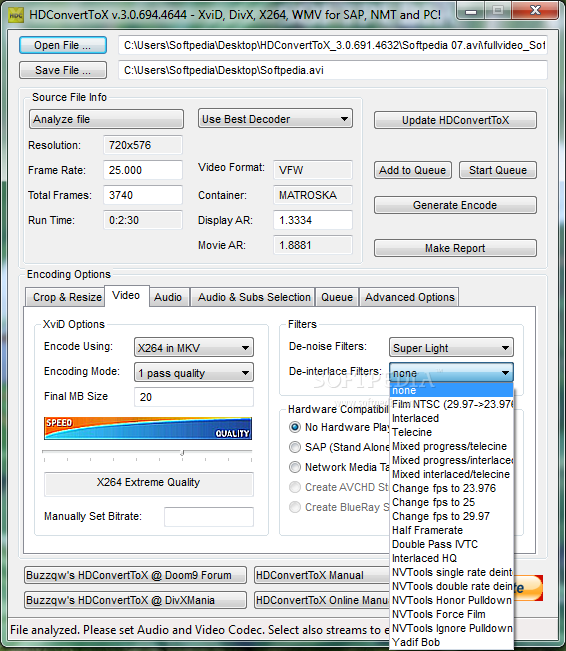
Task: Click Update HDConvertToX button
Action: (455, 120)
